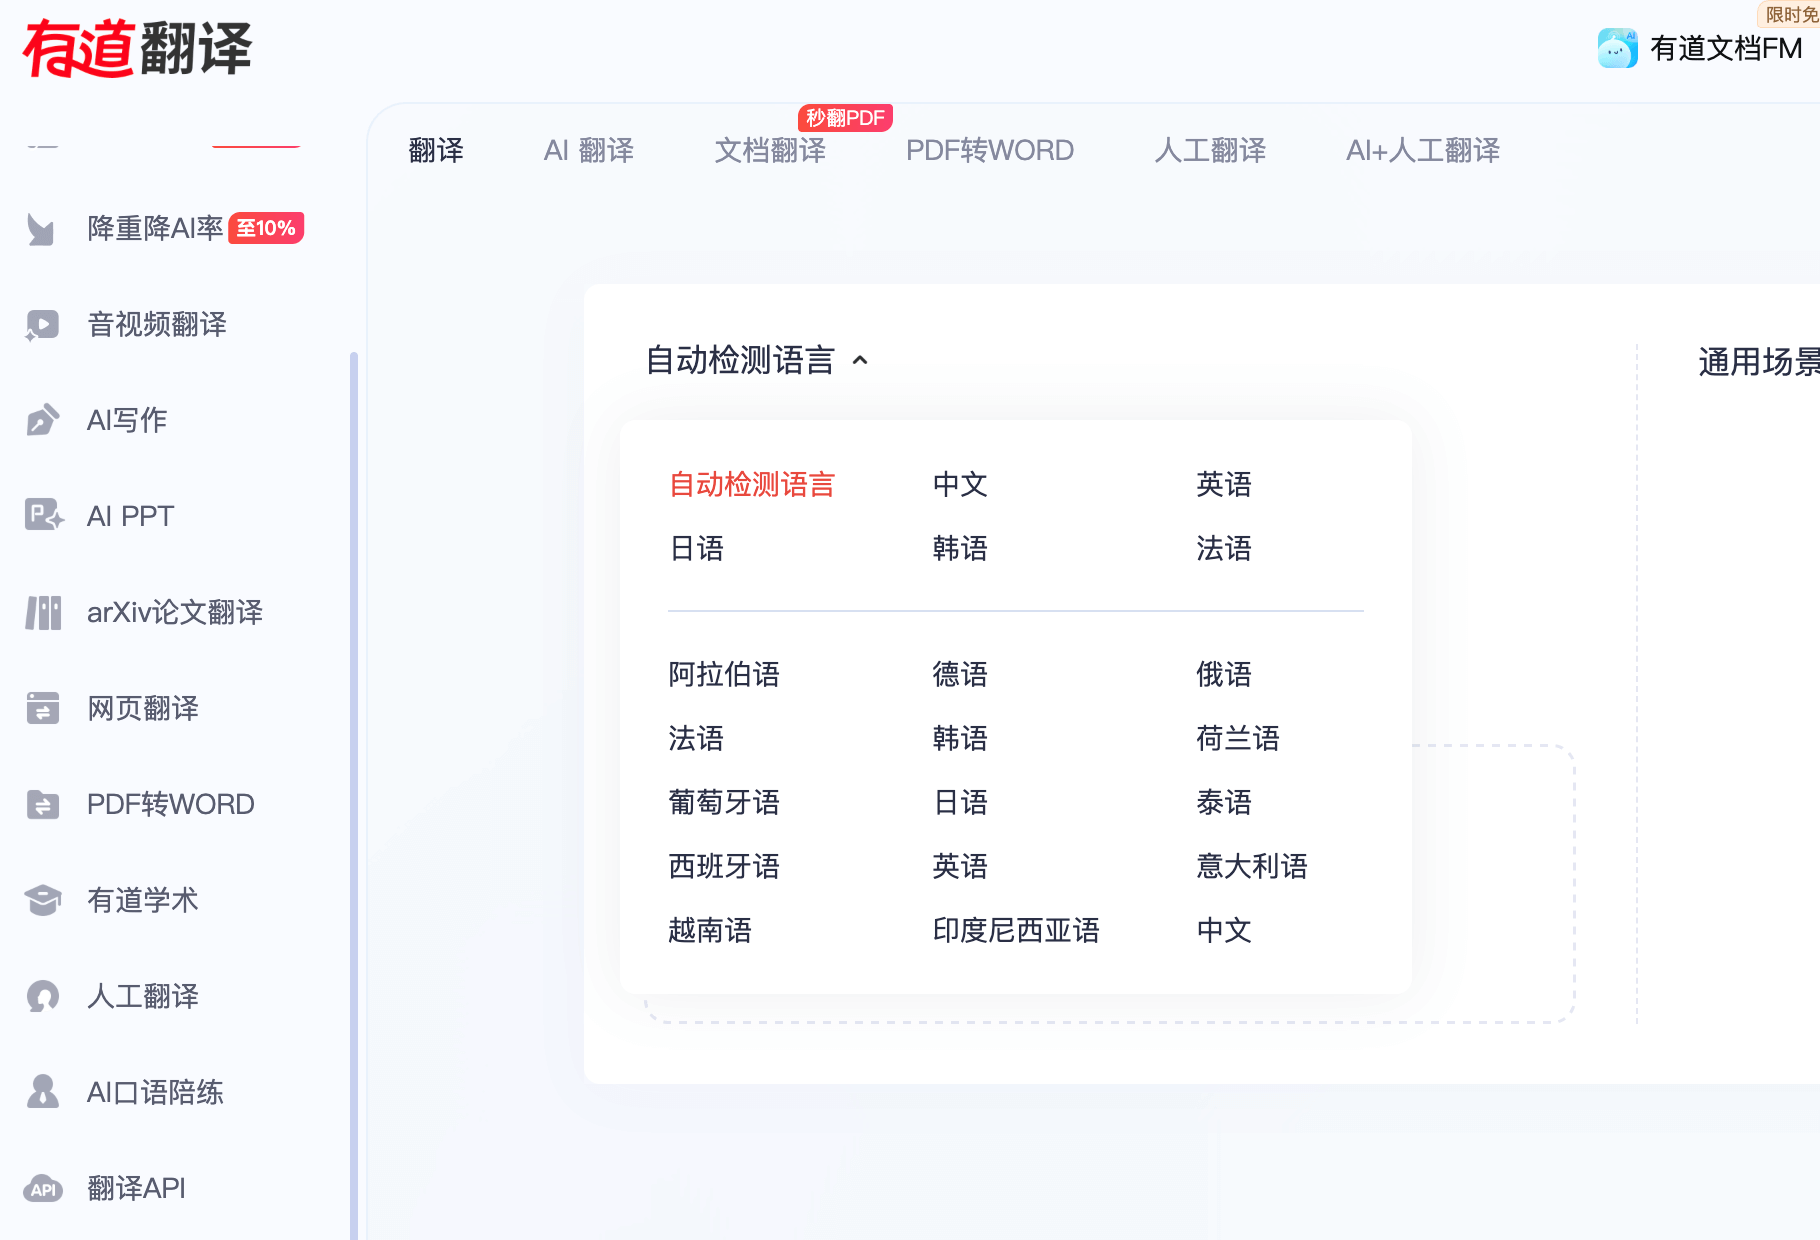Select the arXiv论文翻译 books icon
The height and width of the screenshot is (1240, 1820).
[43, 612]
